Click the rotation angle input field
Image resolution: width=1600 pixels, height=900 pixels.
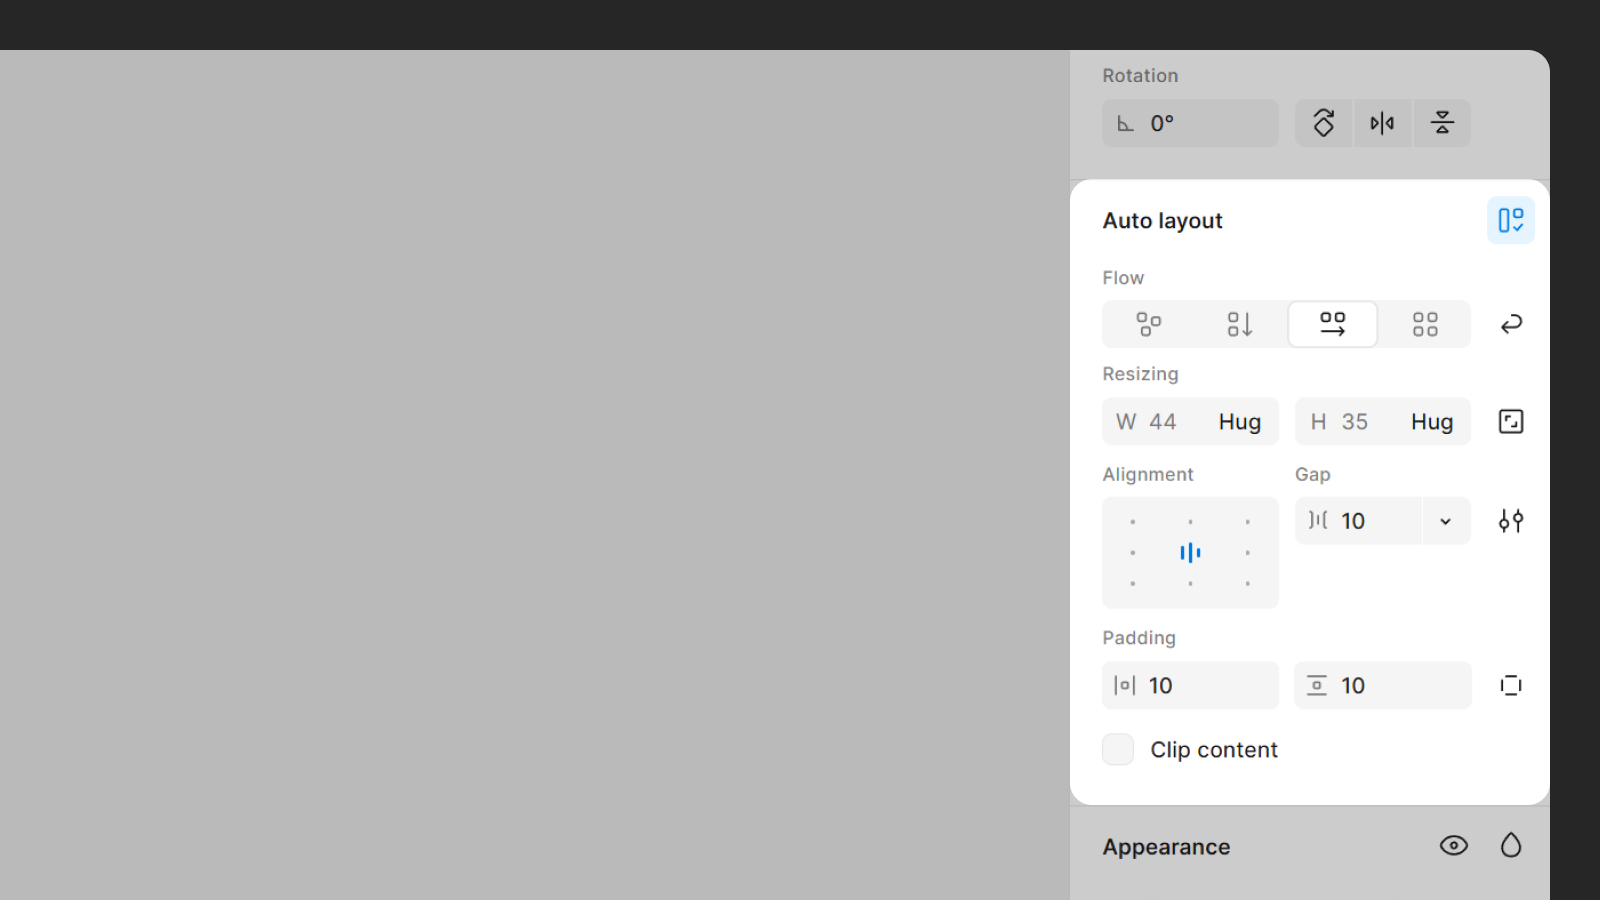[x=1190, y=123]
